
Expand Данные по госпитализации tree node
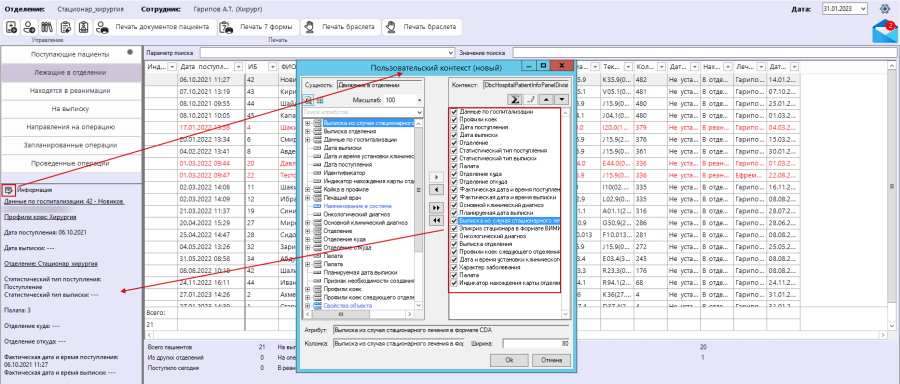308,139
